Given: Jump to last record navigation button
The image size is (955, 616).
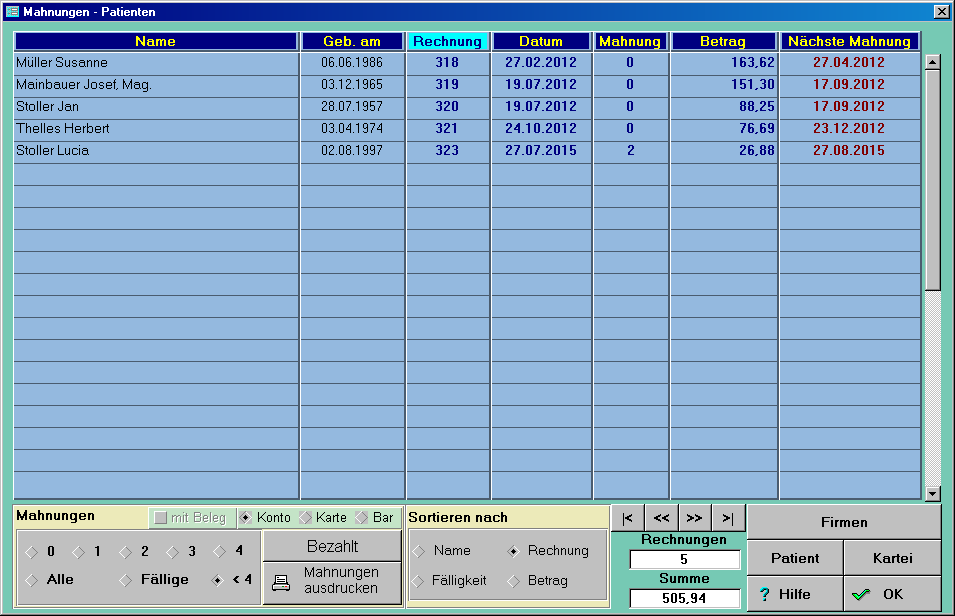Looking at the screenshot, I should pyautogui.click(x=728, y=518).
